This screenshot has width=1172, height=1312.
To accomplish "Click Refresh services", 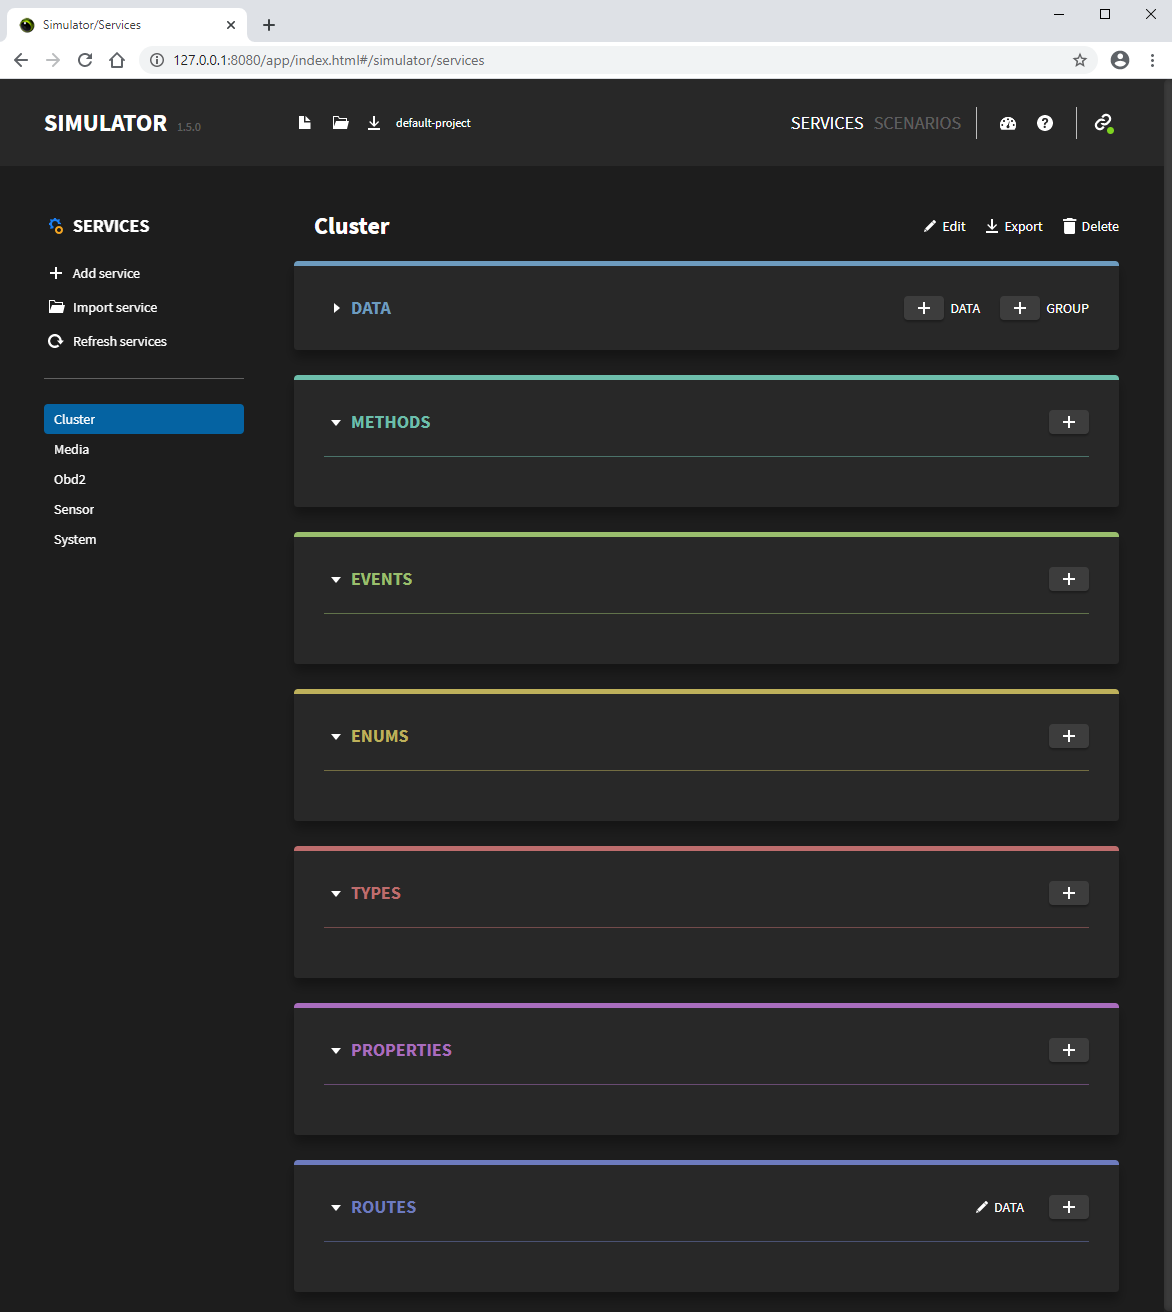I will click(119, 341).
